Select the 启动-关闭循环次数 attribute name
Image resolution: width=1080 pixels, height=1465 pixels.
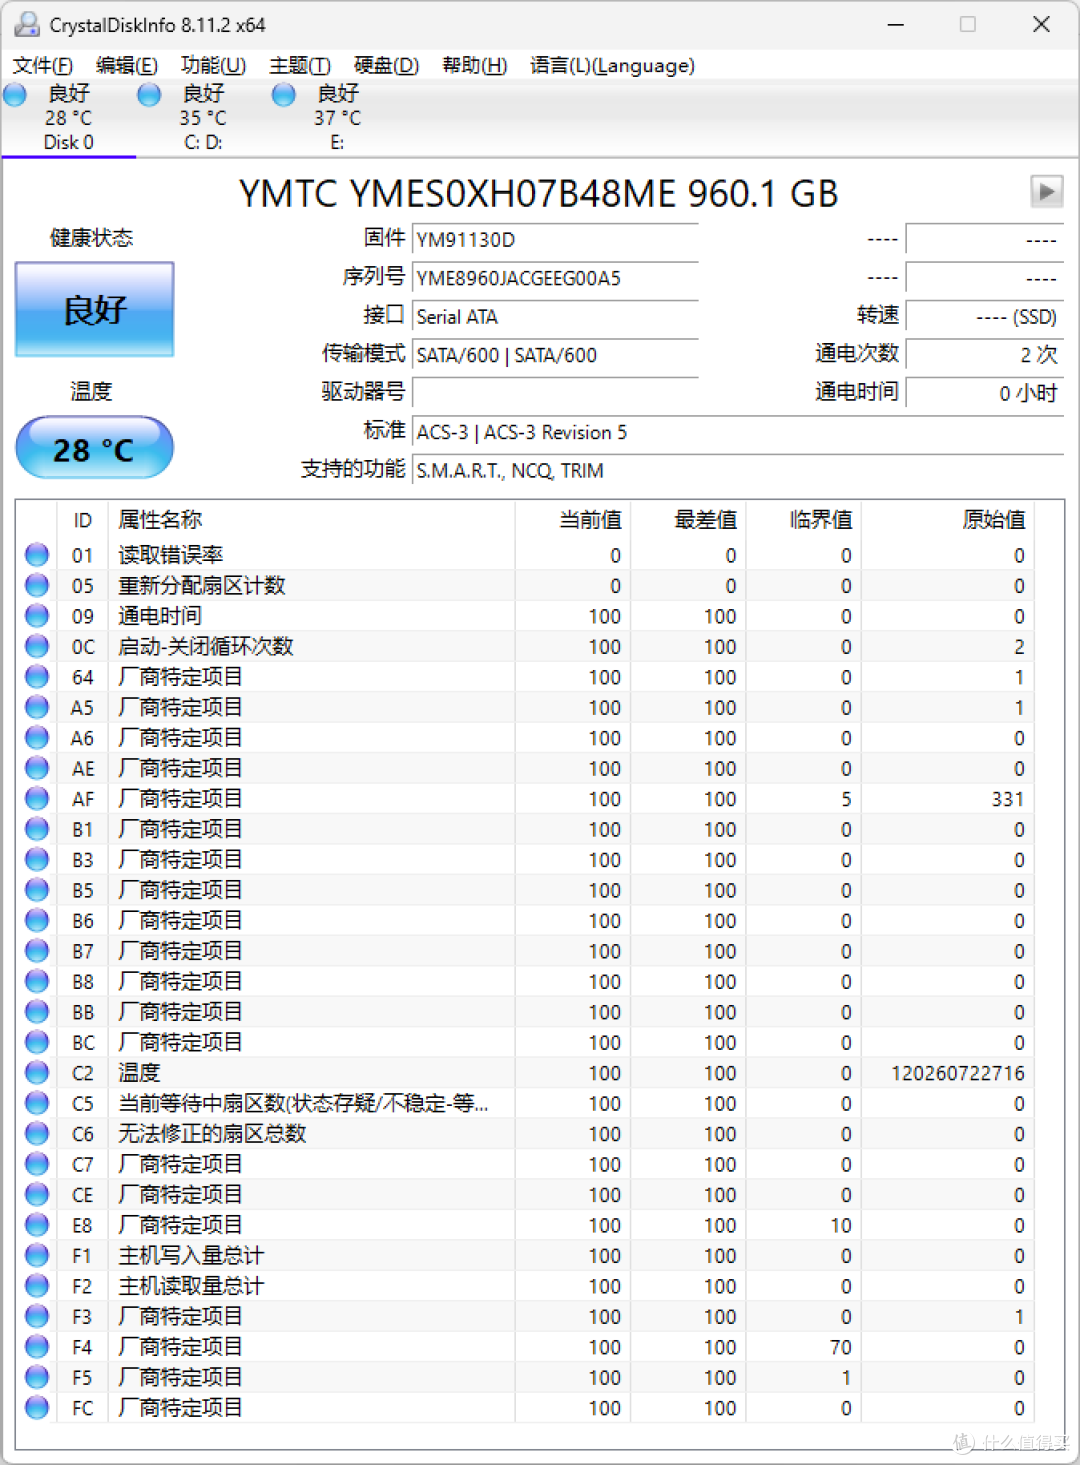(206, 646)
